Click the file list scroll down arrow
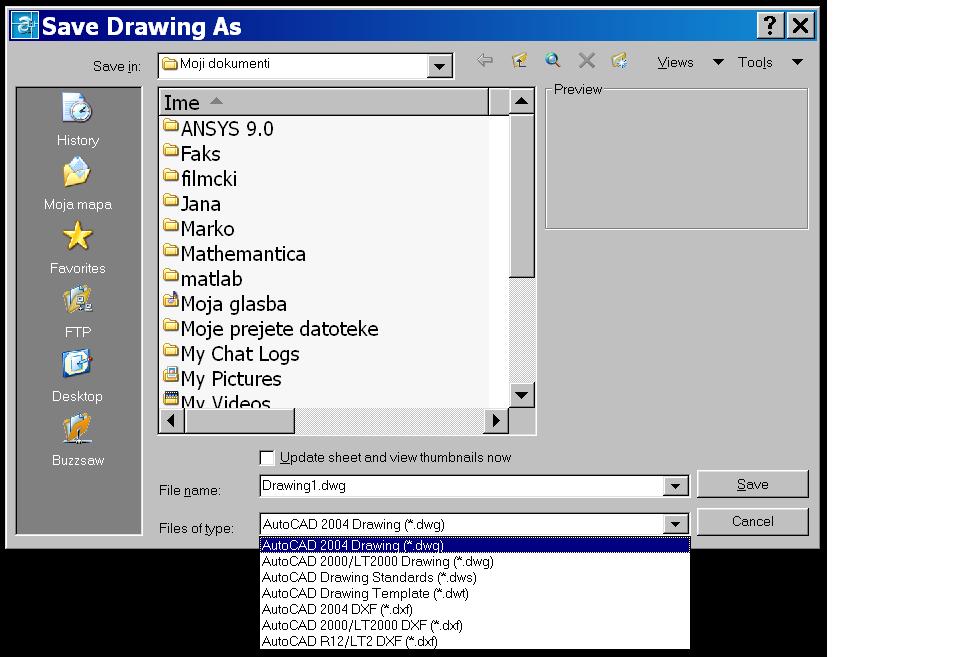This screenshot has width=960, height=657. coord(522,395)
